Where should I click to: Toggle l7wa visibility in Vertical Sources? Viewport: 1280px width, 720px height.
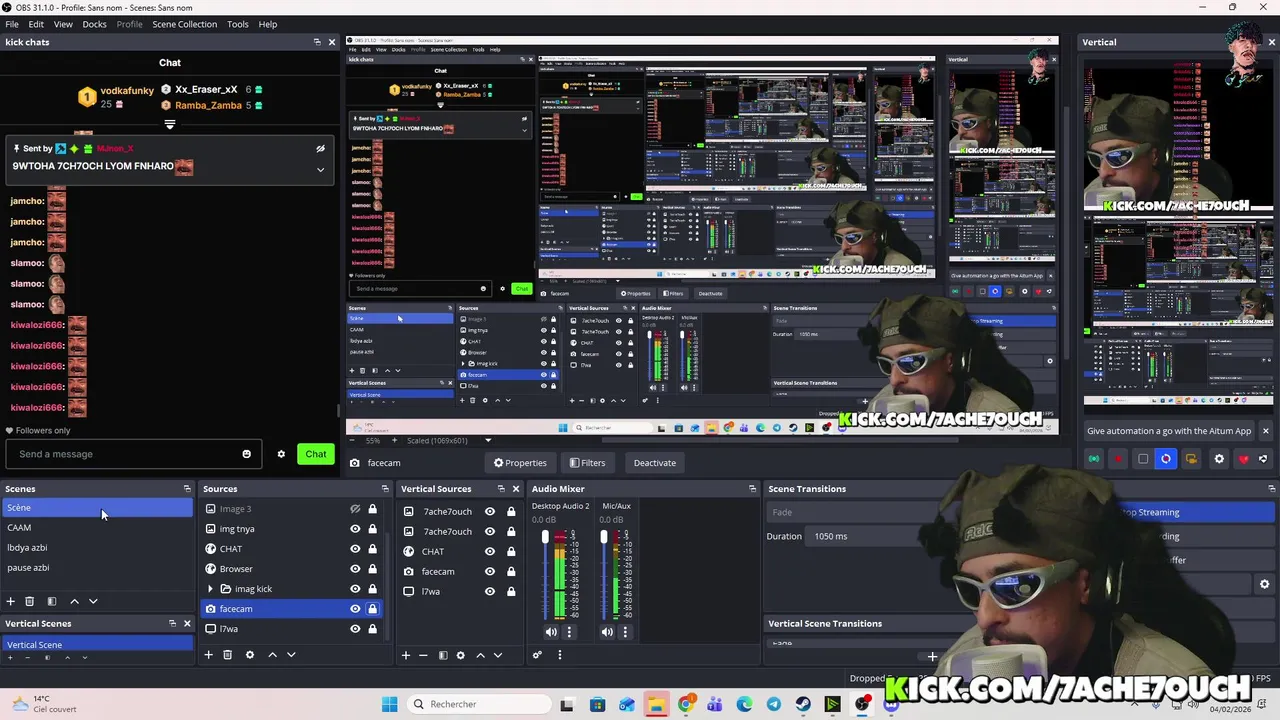490,591
